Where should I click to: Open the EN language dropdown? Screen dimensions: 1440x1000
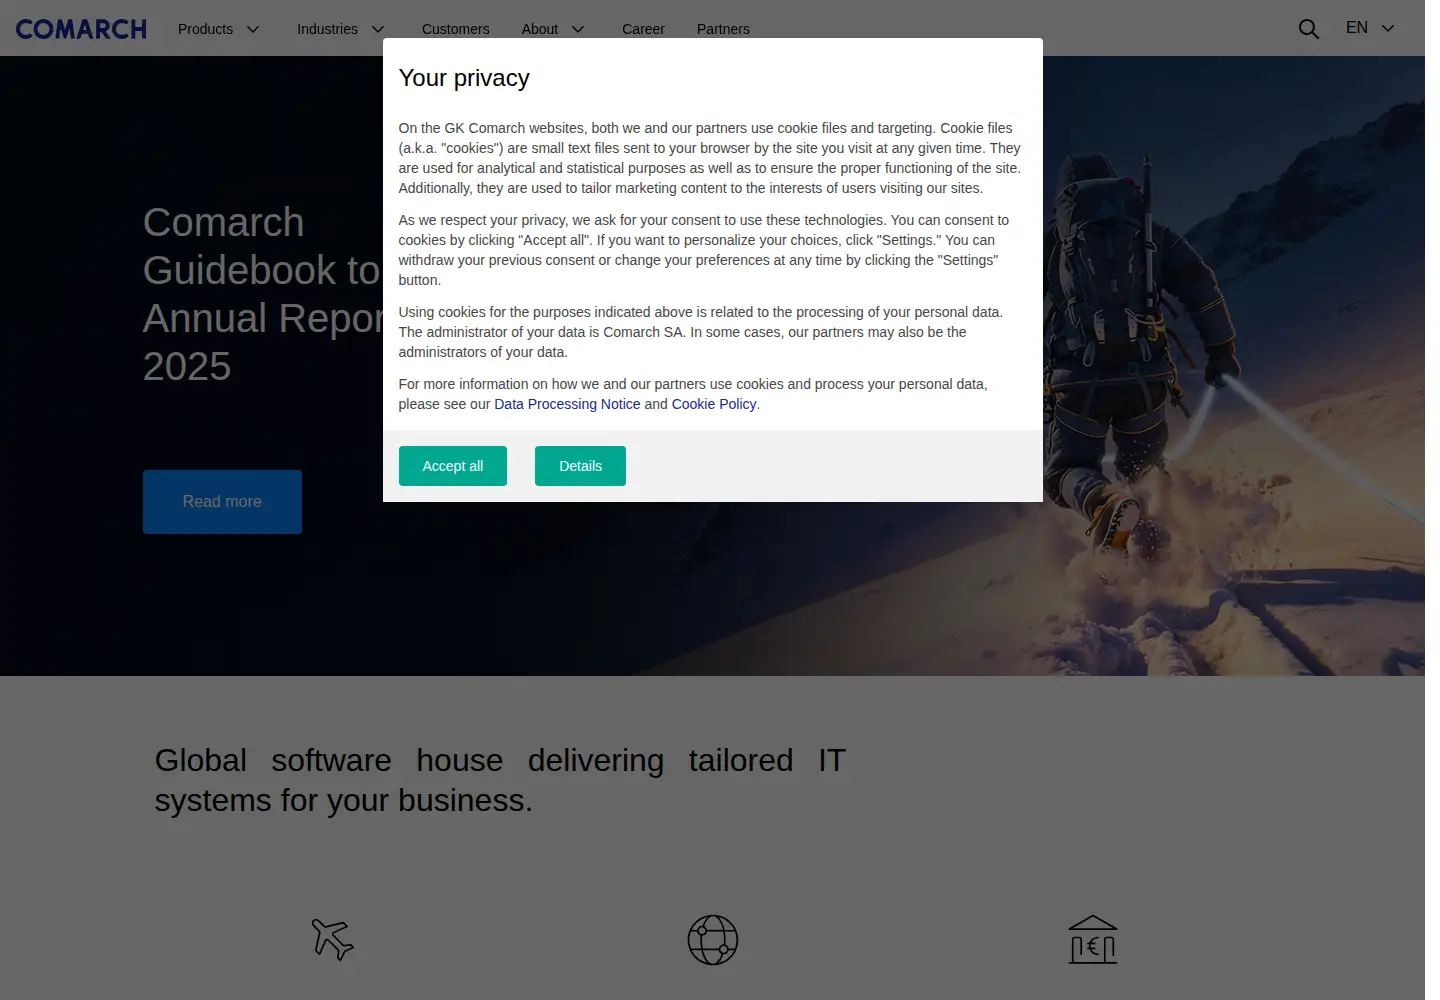1370,28
